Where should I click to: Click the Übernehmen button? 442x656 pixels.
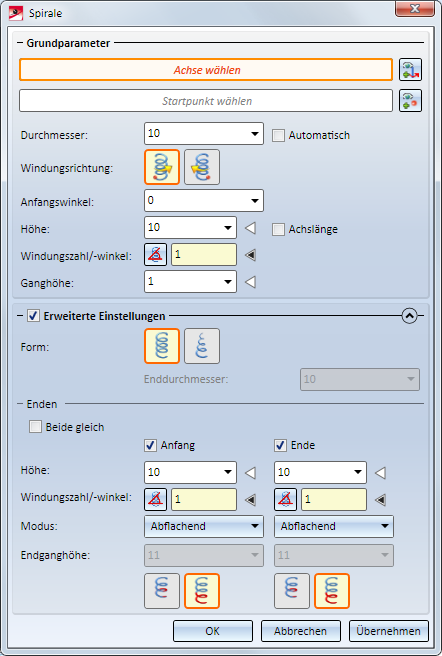tap(388, 631)
